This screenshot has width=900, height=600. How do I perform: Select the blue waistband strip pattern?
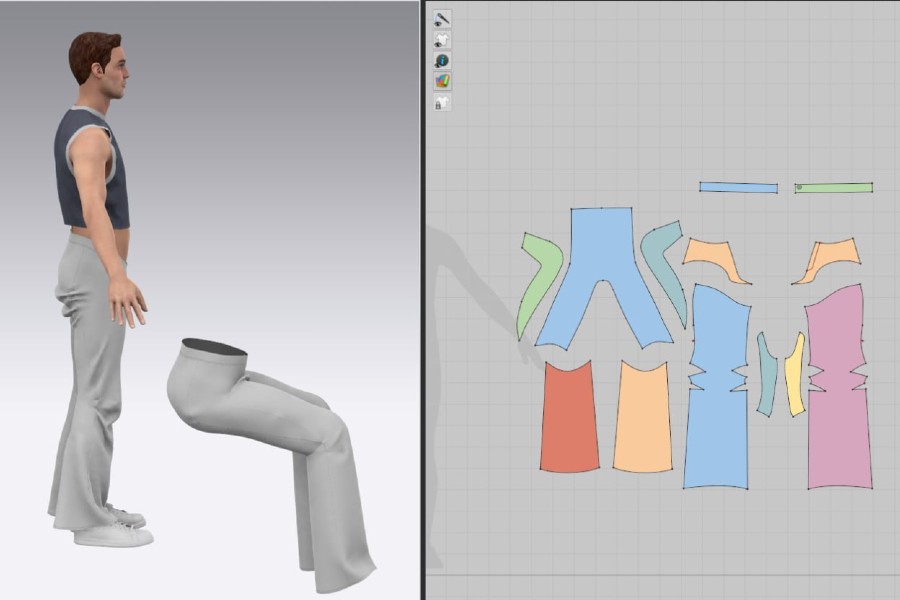(738, 187)
